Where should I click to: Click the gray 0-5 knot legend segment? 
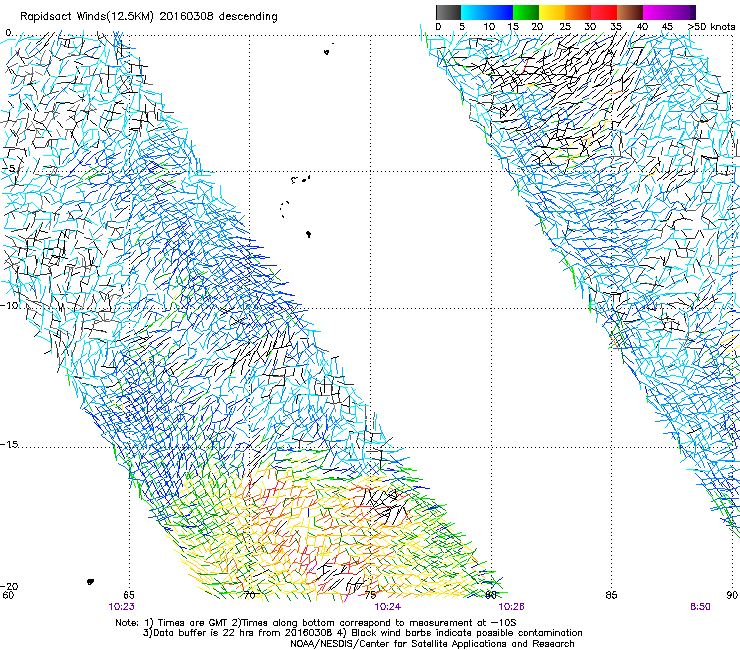coord(448,12)
